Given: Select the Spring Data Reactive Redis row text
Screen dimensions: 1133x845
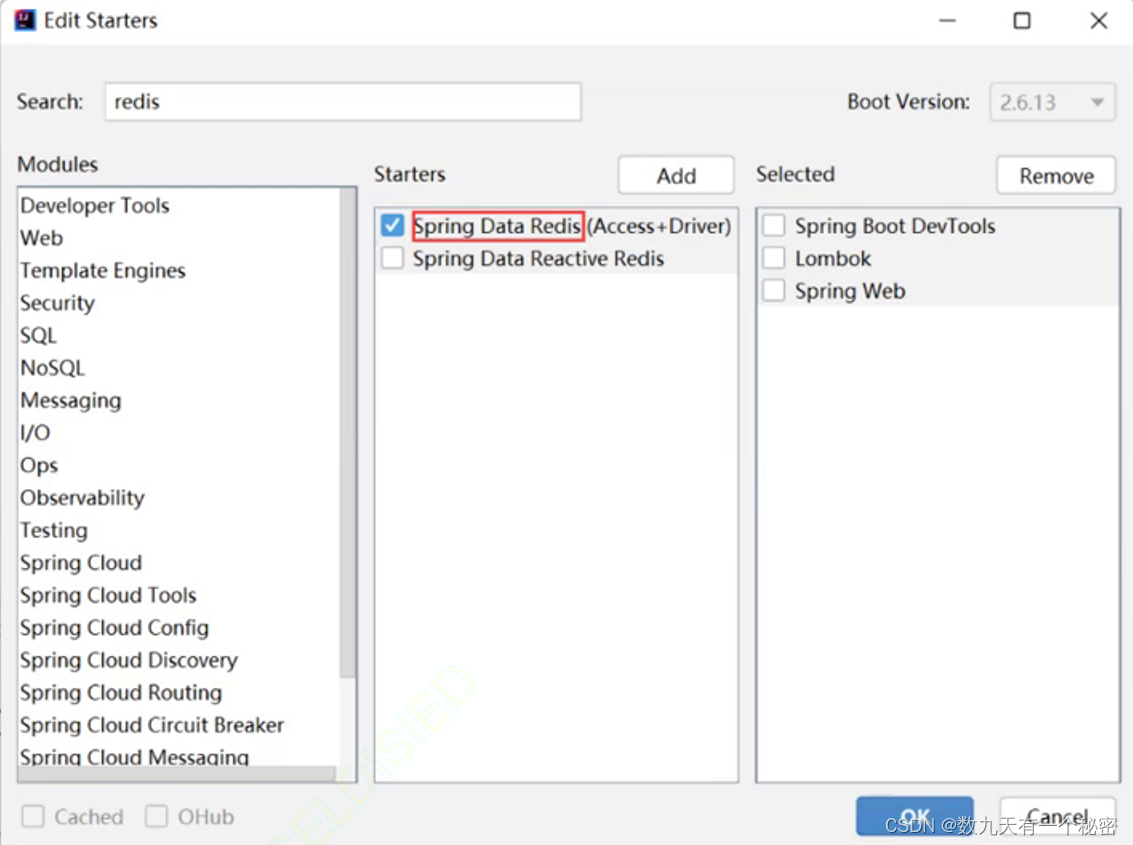Looking at the screenshot, I should tap(538, 258).
